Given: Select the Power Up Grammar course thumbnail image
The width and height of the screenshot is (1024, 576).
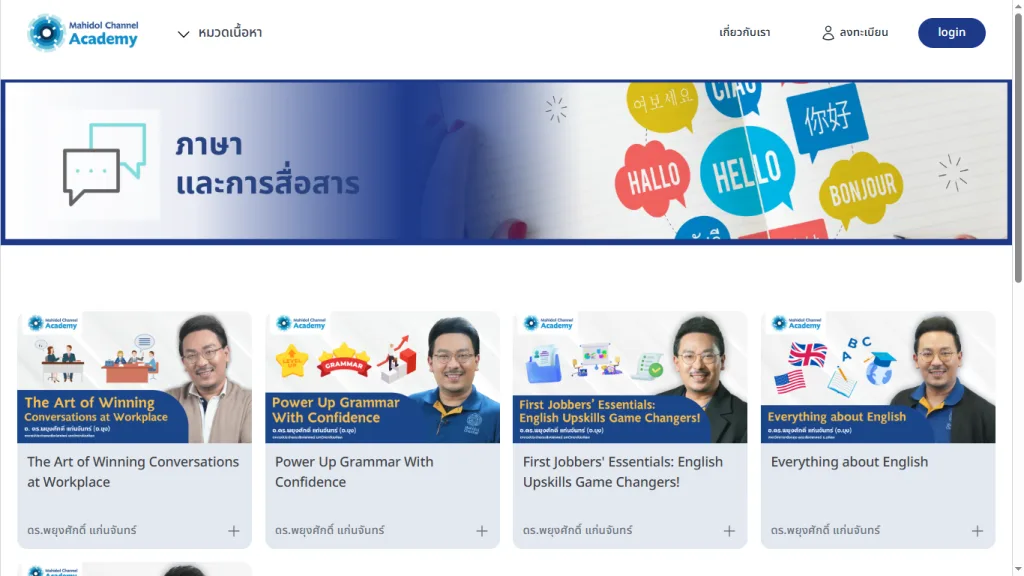Looking at the screenshot, I should pos(382,377).
